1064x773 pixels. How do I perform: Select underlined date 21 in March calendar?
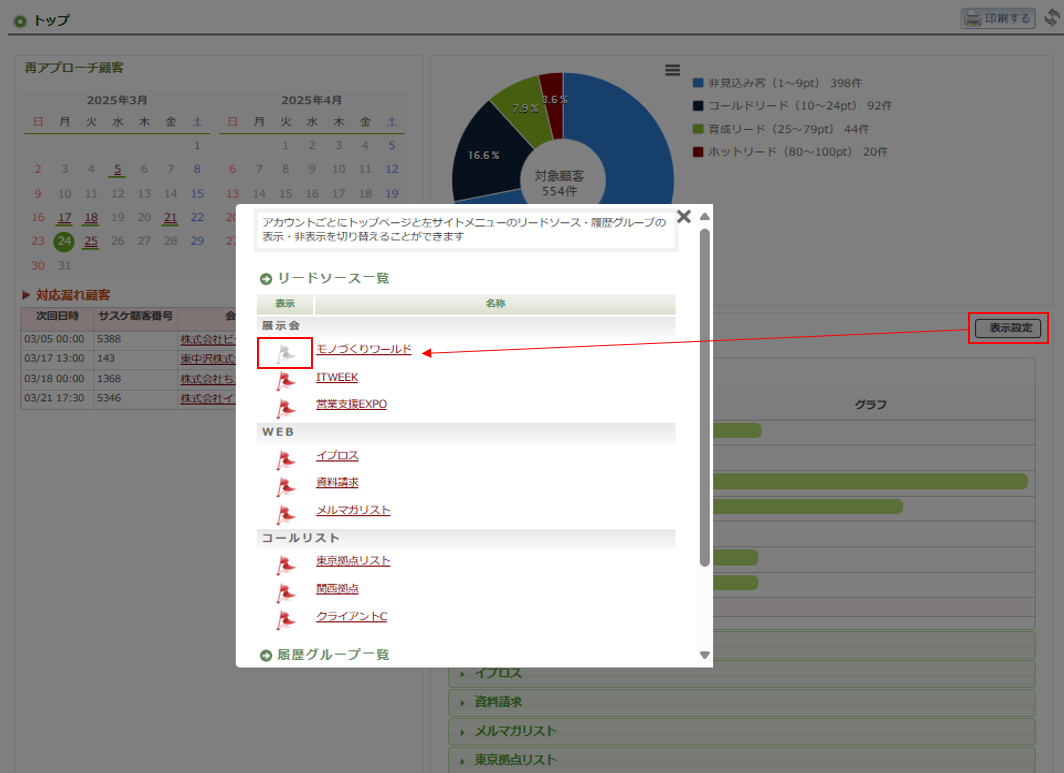coord(170,218)
